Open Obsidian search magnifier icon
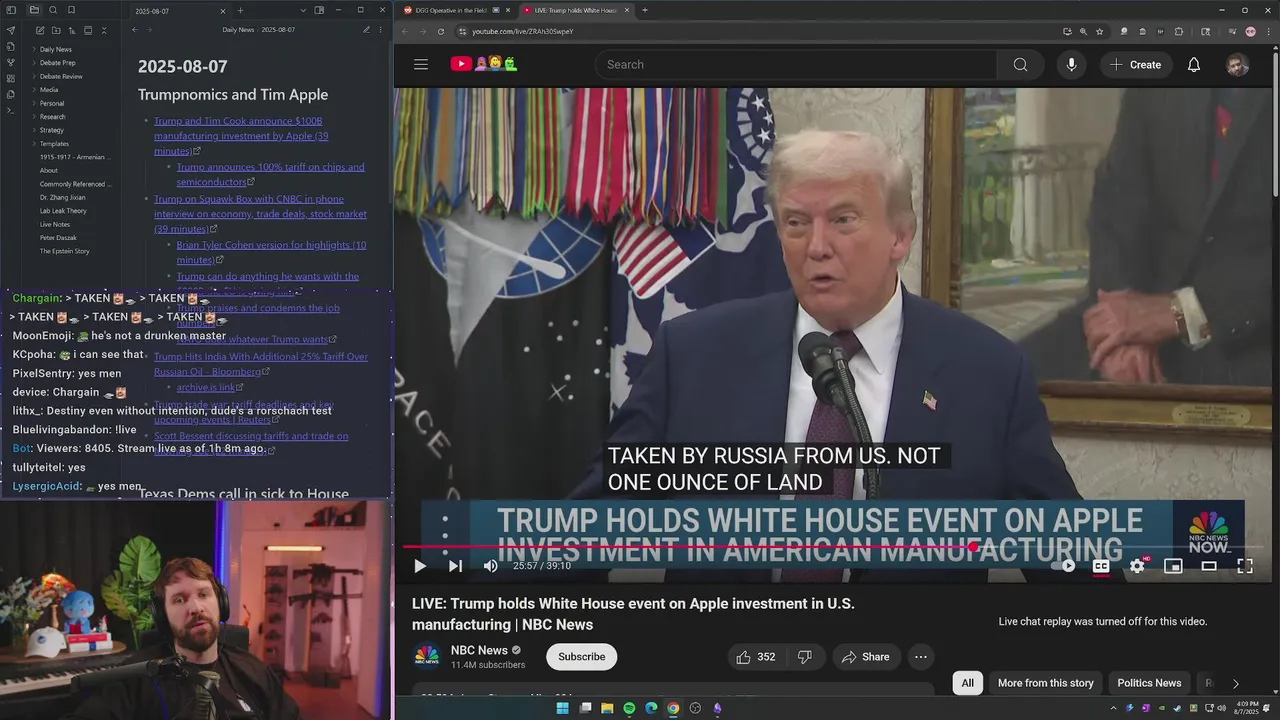 coord(53,10)
